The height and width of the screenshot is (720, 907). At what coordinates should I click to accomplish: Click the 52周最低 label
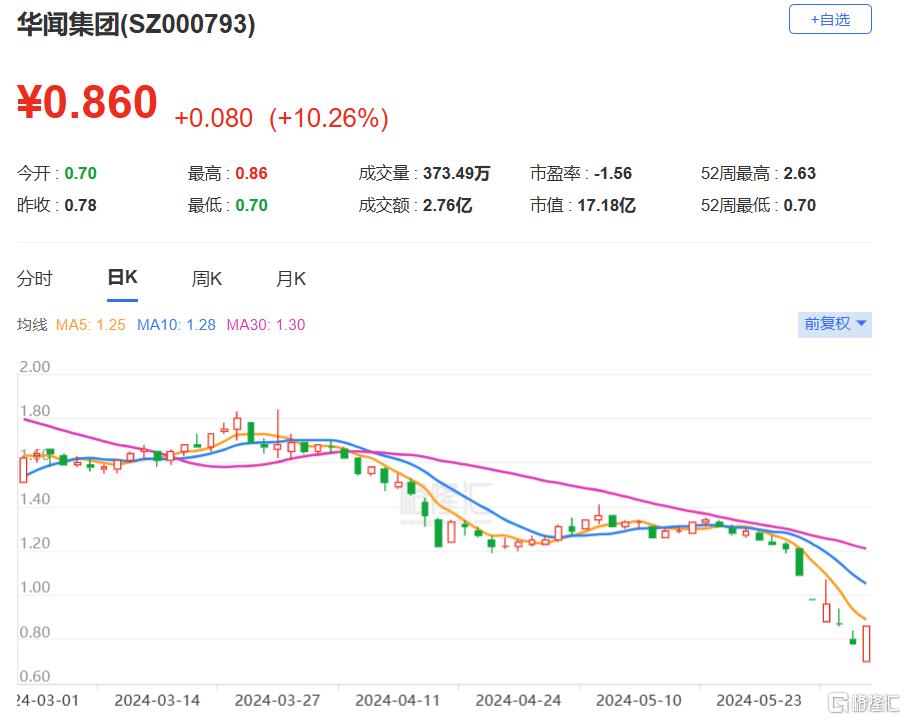click(x=738, y=205)
